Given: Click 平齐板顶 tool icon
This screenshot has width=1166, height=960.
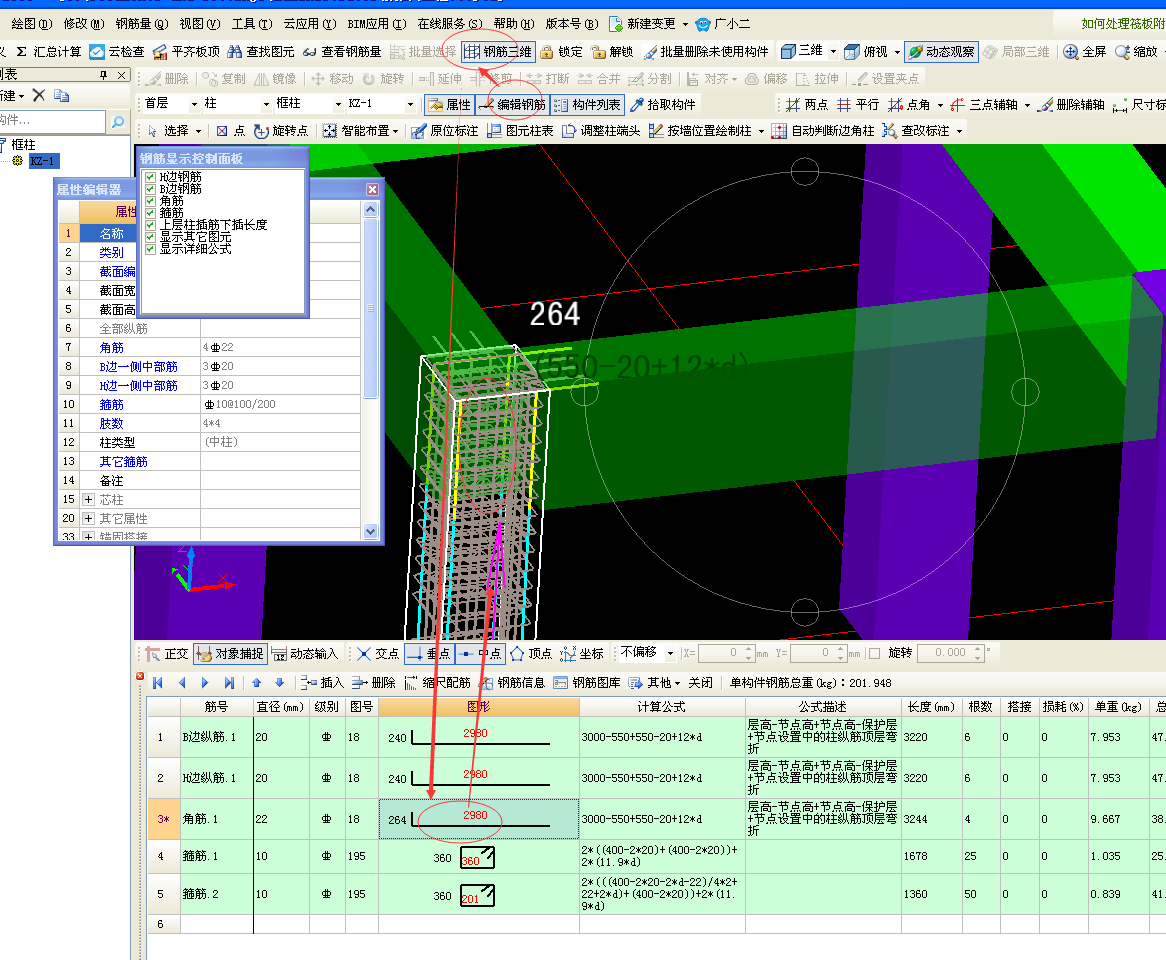Looking at the screenshot, I should coord(160,51).
